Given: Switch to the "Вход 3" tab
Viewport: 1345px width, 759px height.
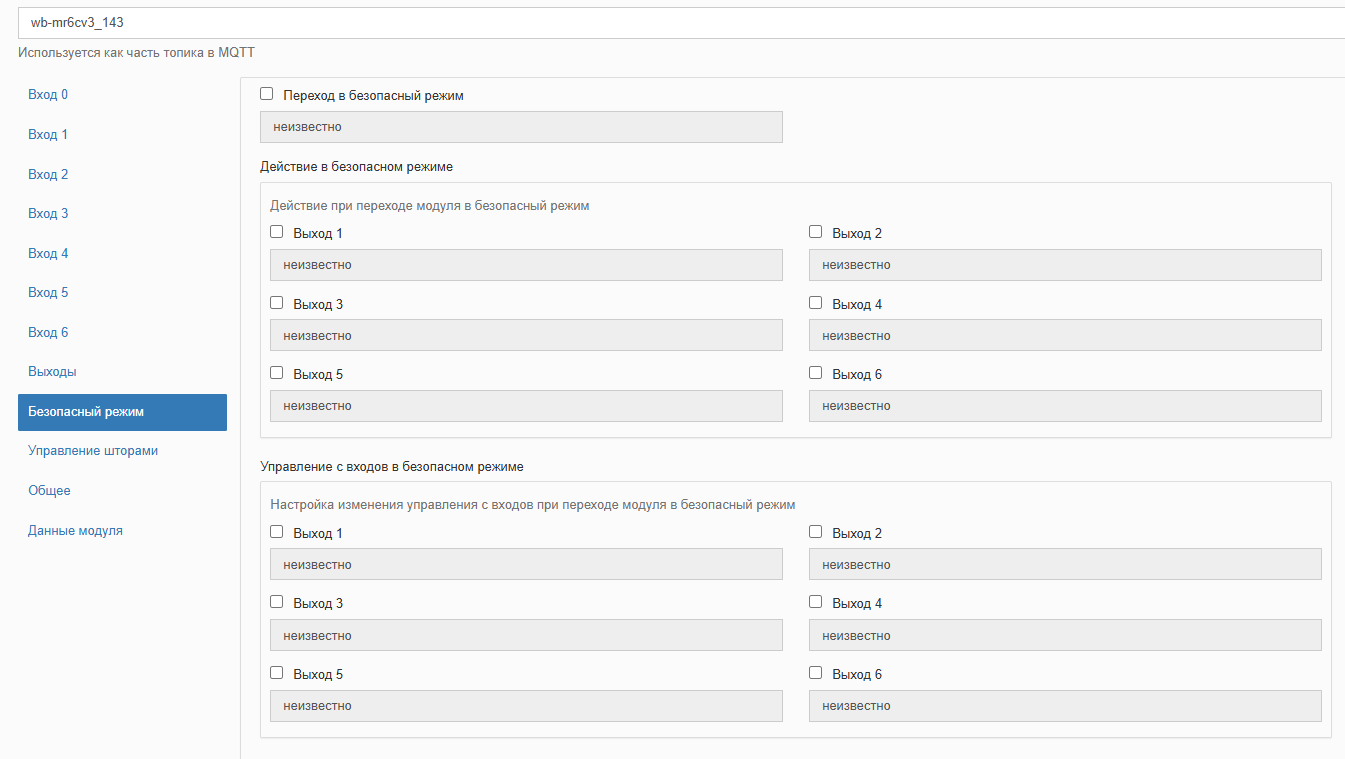Looking at the screenshot, I should coord(48,213).
